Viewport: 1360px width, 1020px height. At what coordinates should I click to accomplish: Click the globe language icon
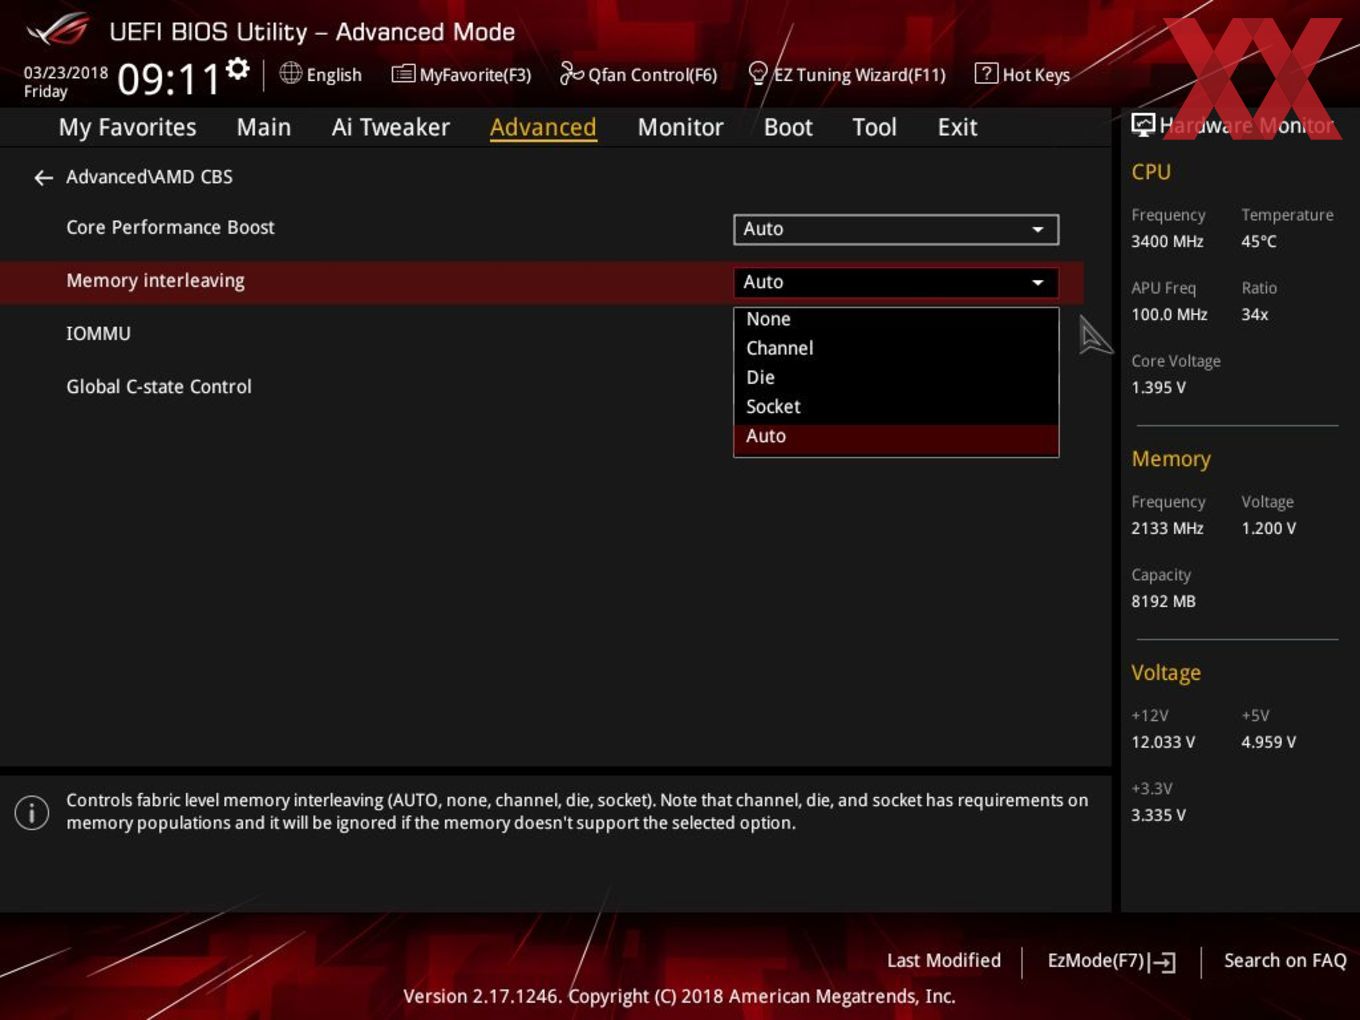point(290,73)
